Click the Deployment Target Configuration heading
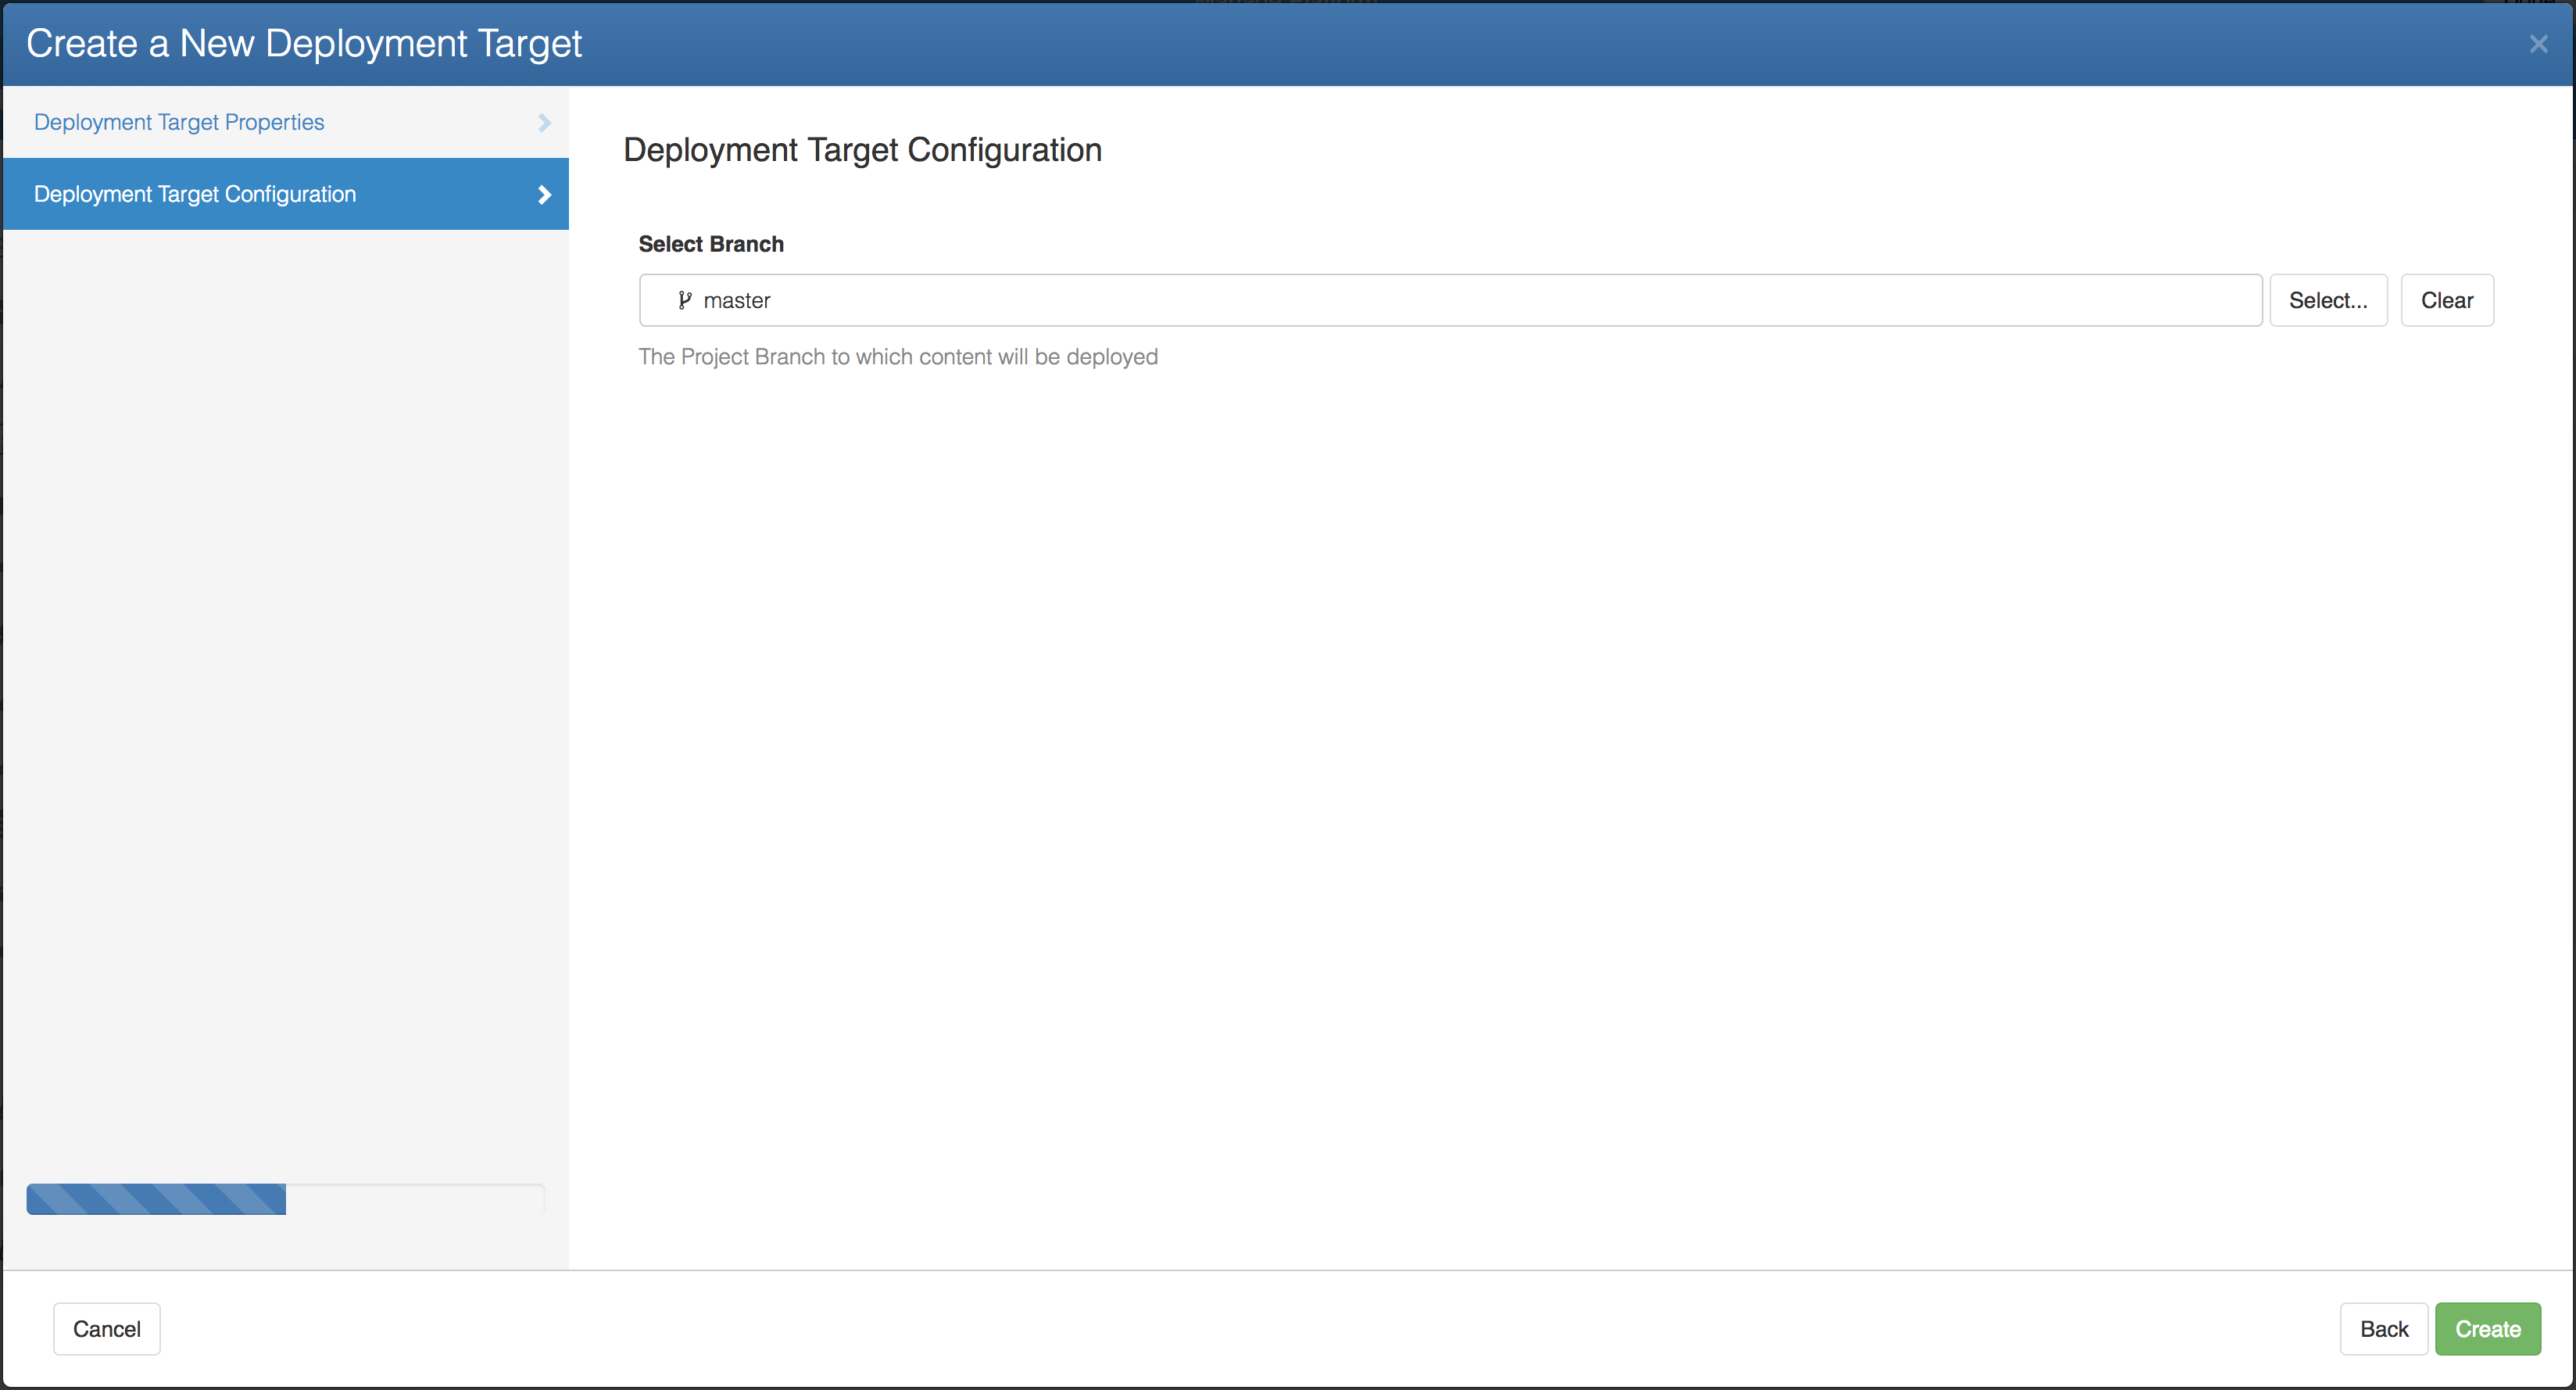2576x1390 pixels. [862, 150]
